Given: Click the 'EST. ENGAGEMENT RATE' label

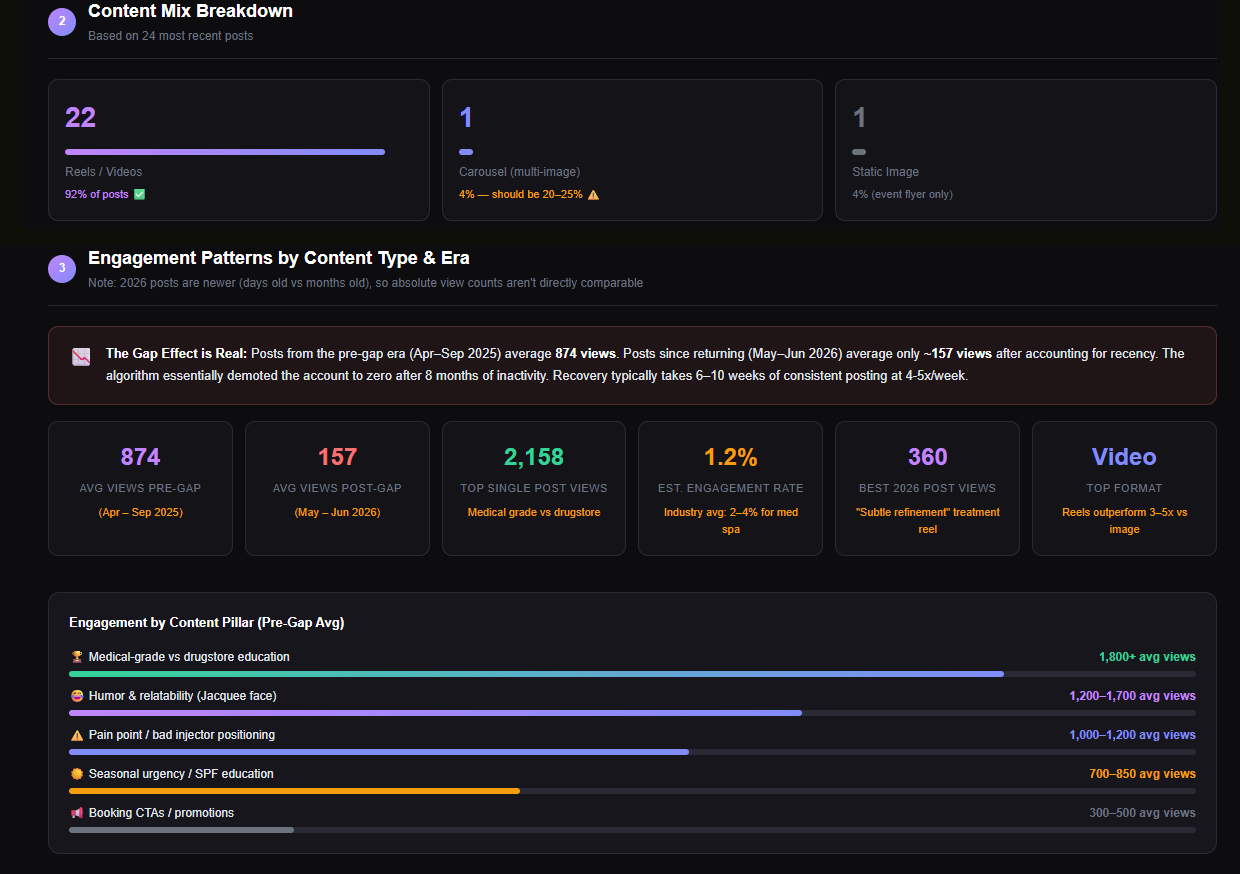Looking at the screenshot, I should [x=731, y=488].
